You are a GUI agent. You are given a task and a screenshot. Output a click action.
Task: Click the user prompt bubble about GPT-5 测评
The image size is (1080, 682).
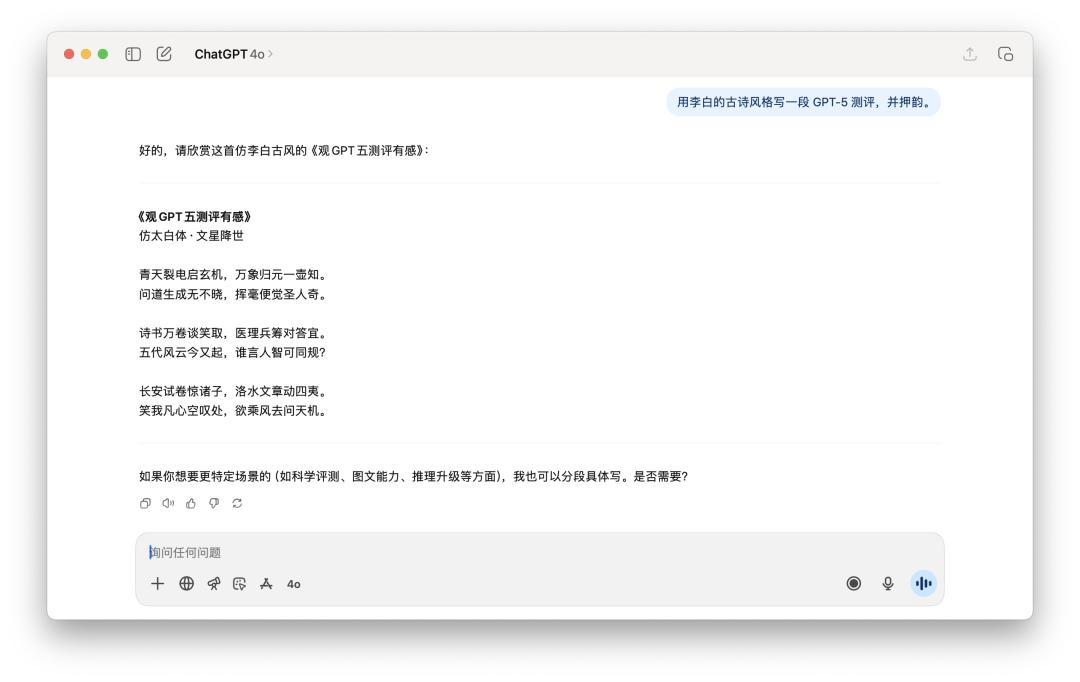click(x=803, y=102)
